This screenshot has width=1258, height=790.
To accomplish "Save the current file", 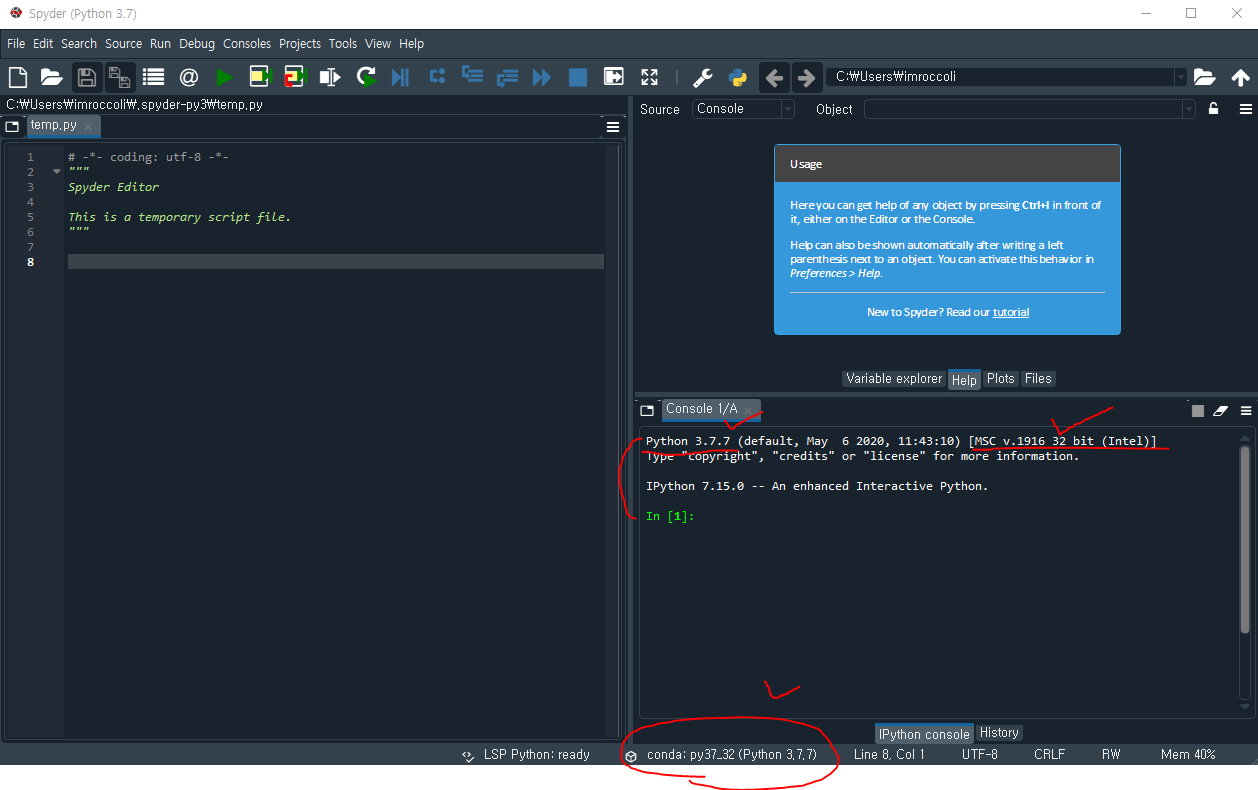I will click(x=86, y=77).
